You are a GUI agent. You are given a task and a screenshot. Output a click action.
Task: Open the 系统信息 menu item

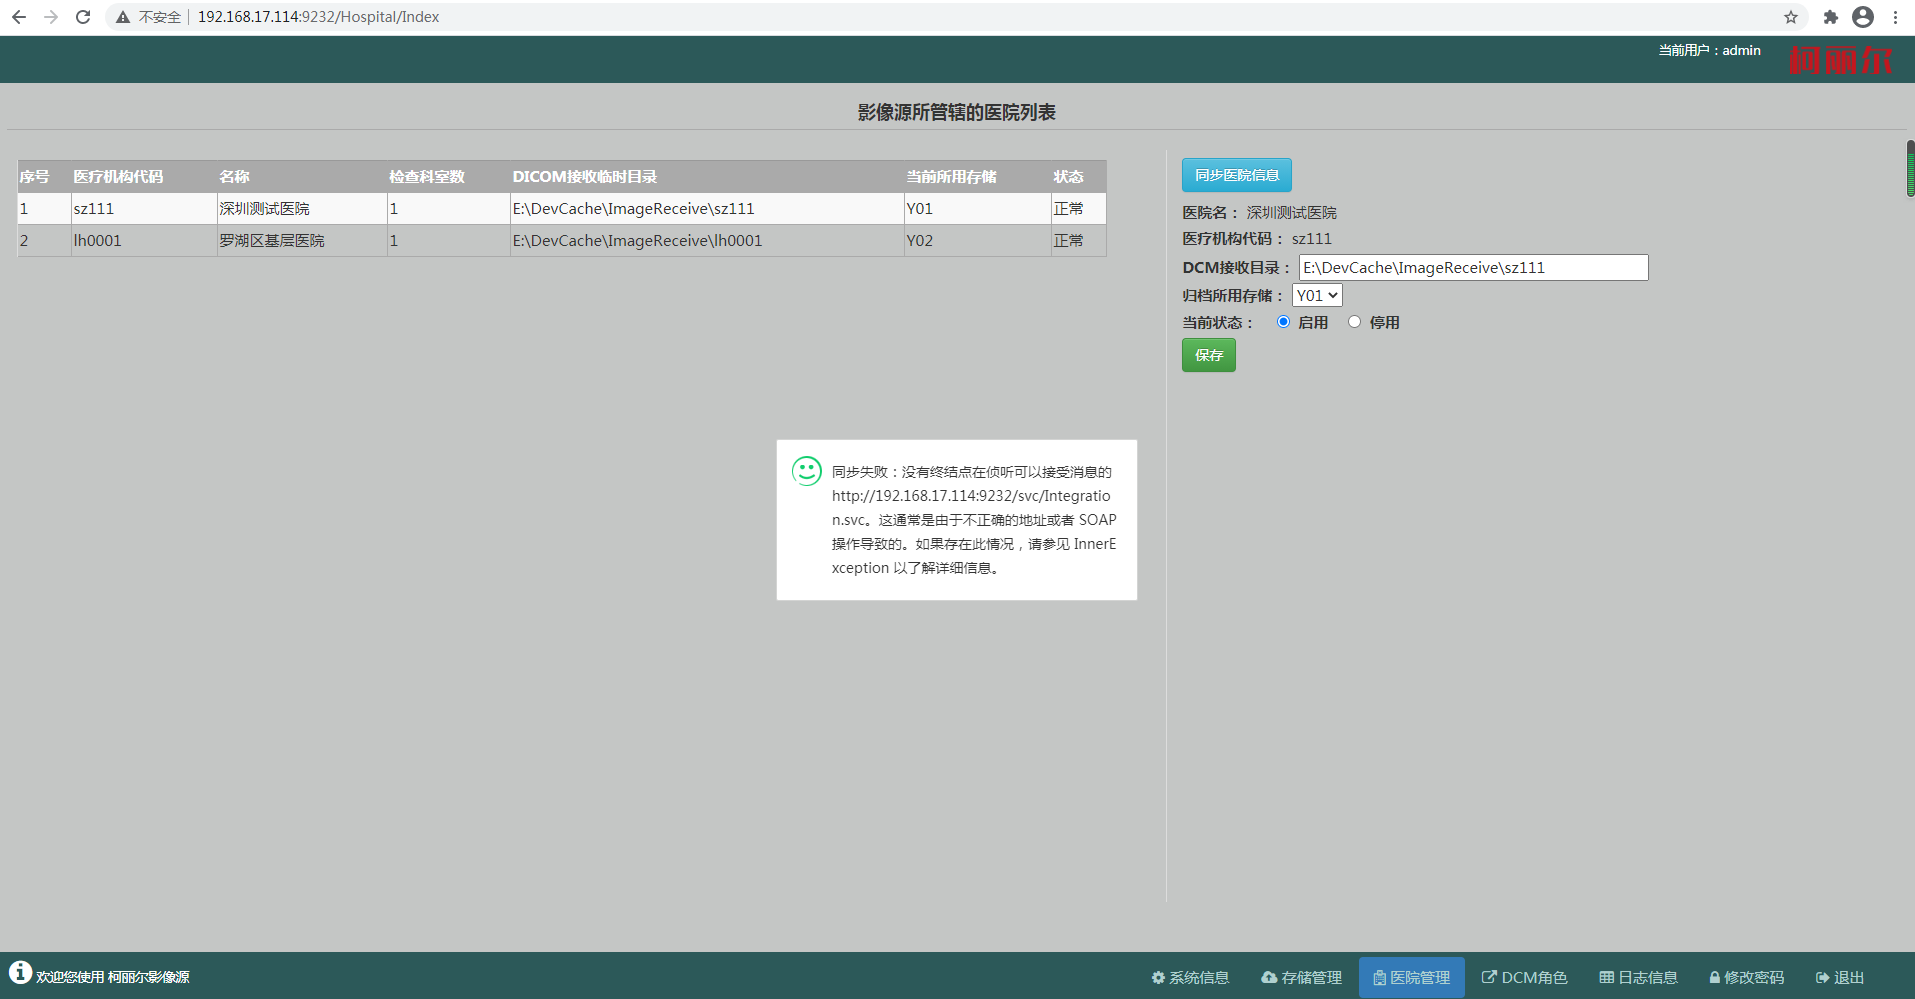click(x=1190, y=977)
